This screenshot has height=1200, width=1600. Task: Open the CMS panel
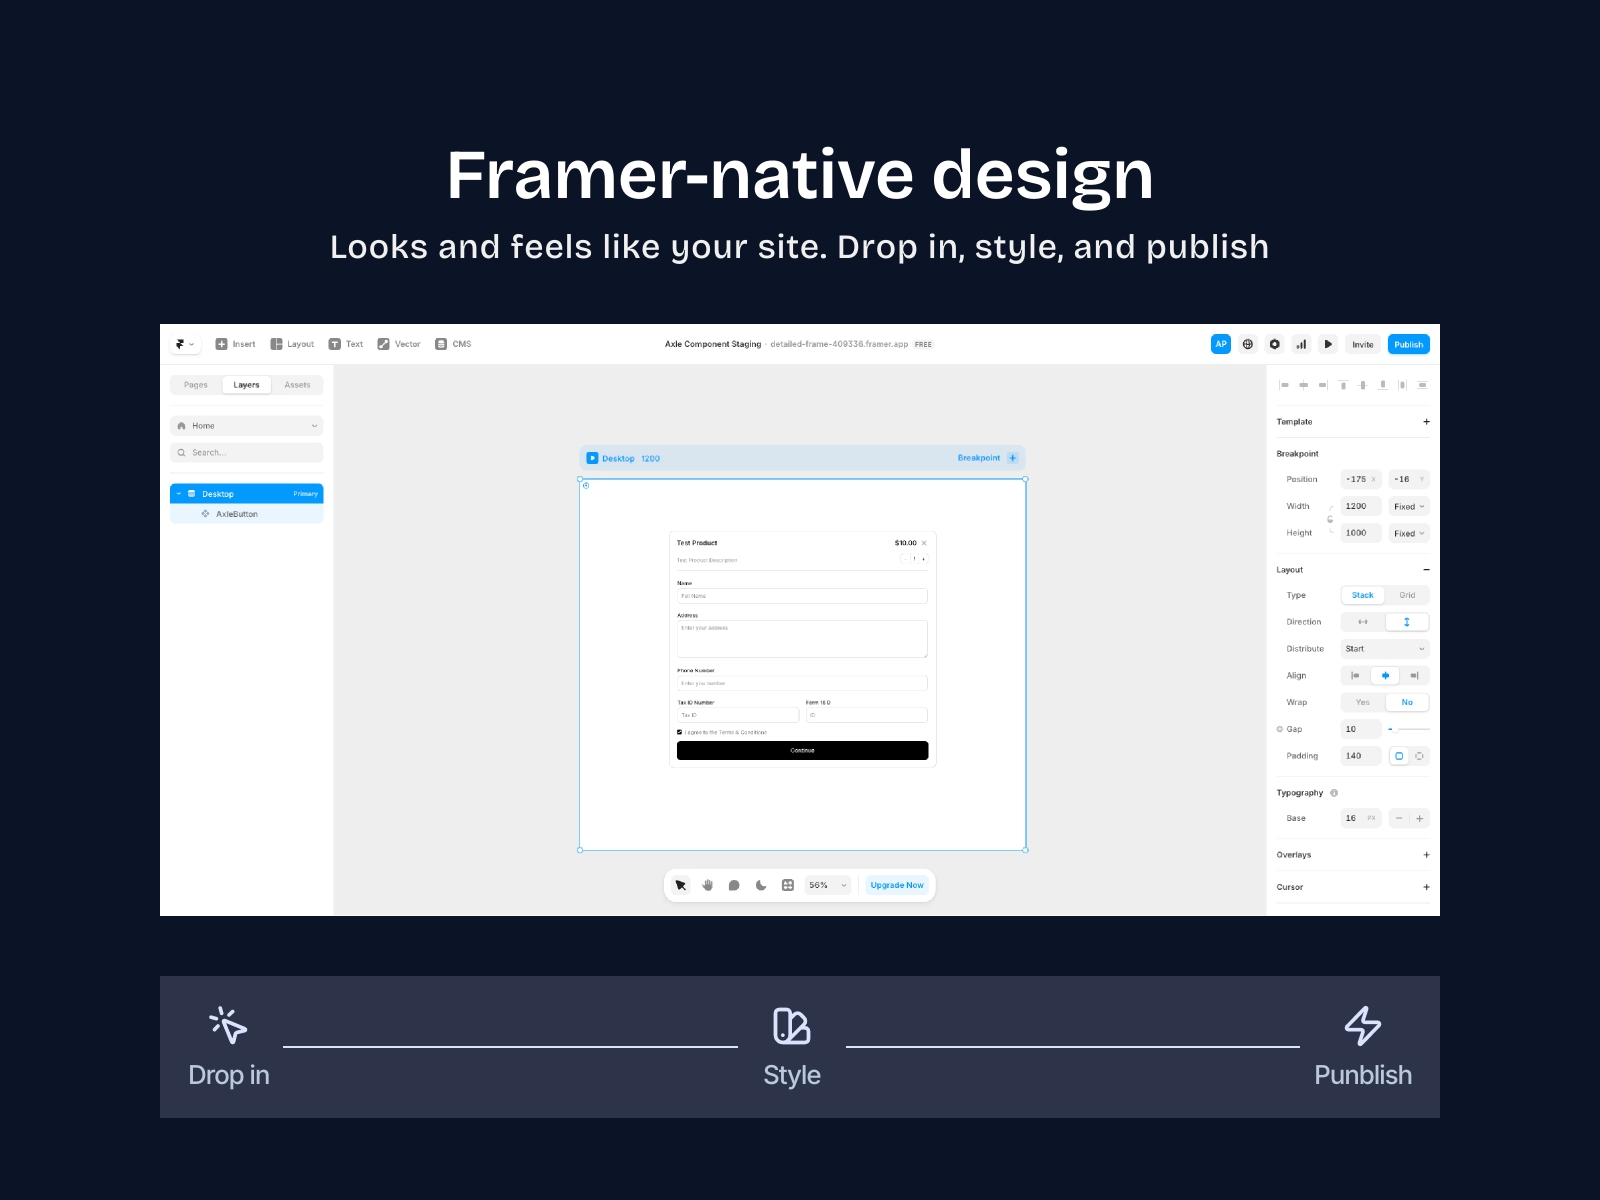click(x=441, y=343)
